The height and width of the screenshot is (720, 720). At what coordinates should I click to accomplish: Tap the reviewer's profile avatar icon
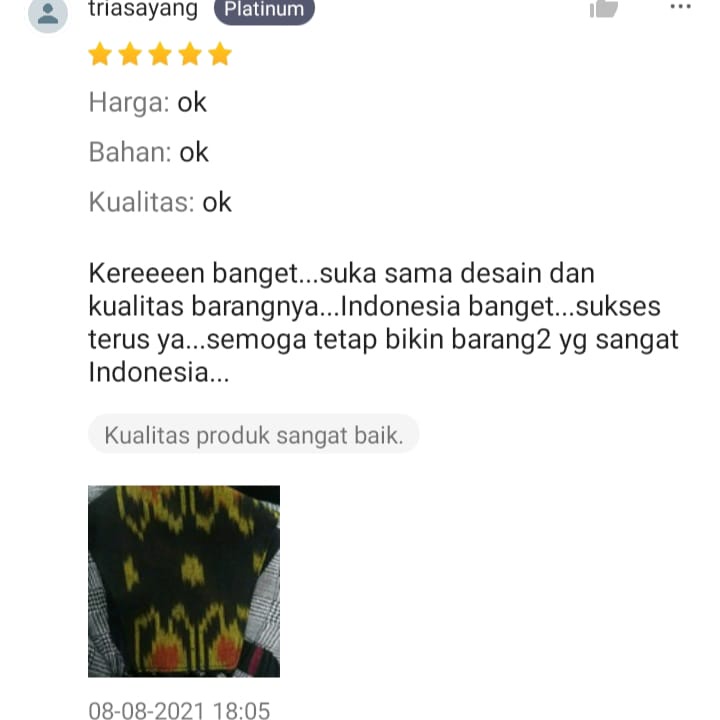[x=48, y=14]
